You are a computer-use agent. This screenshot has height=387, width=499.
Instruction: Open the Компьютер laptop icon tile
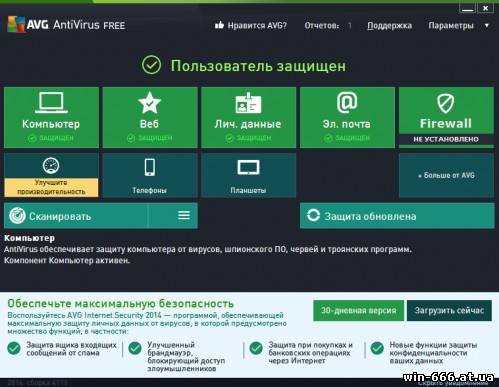click(x=51, y=102)
